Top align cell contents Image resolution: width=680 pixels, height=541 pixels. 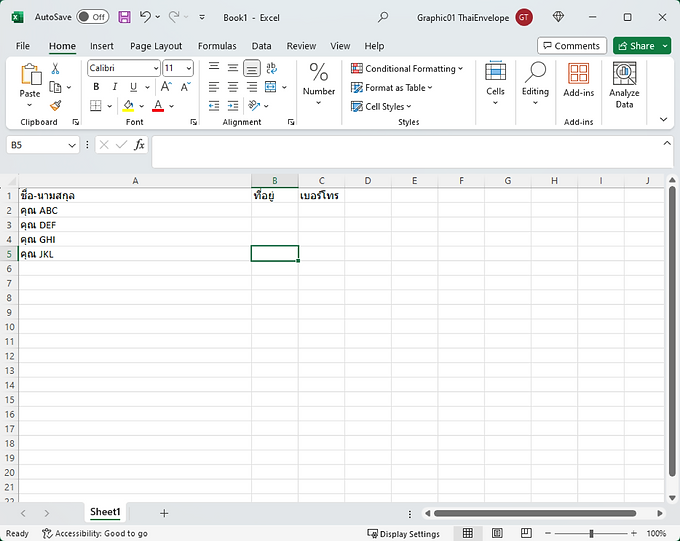tap(214, 67)
